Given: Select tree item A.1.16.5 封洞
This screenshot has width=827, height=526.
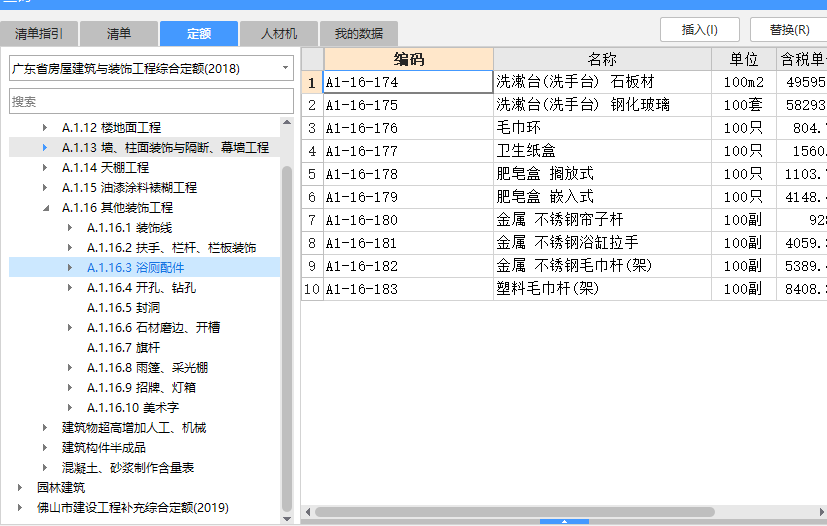Looking at the screenshot, I should [x=123, y=308].
